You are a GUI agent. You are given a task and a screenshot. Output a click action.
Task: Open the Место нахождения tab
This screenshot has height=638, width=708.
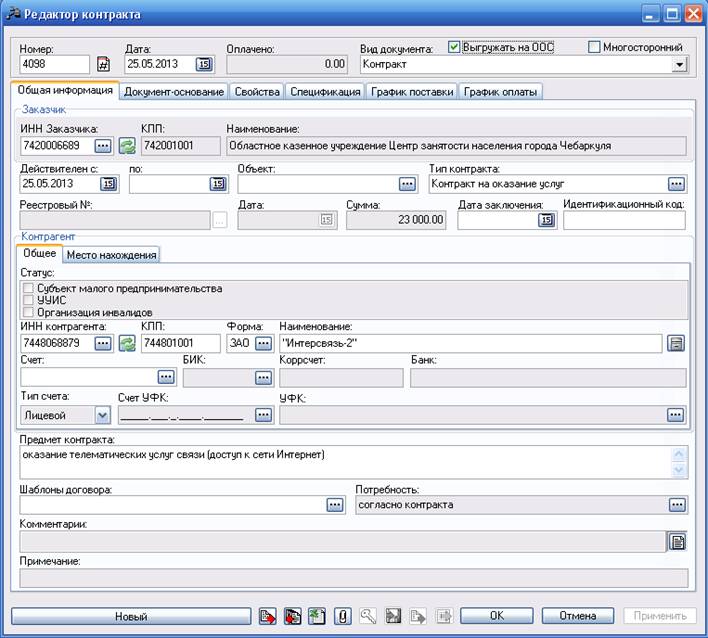click(x=118, y=255)
